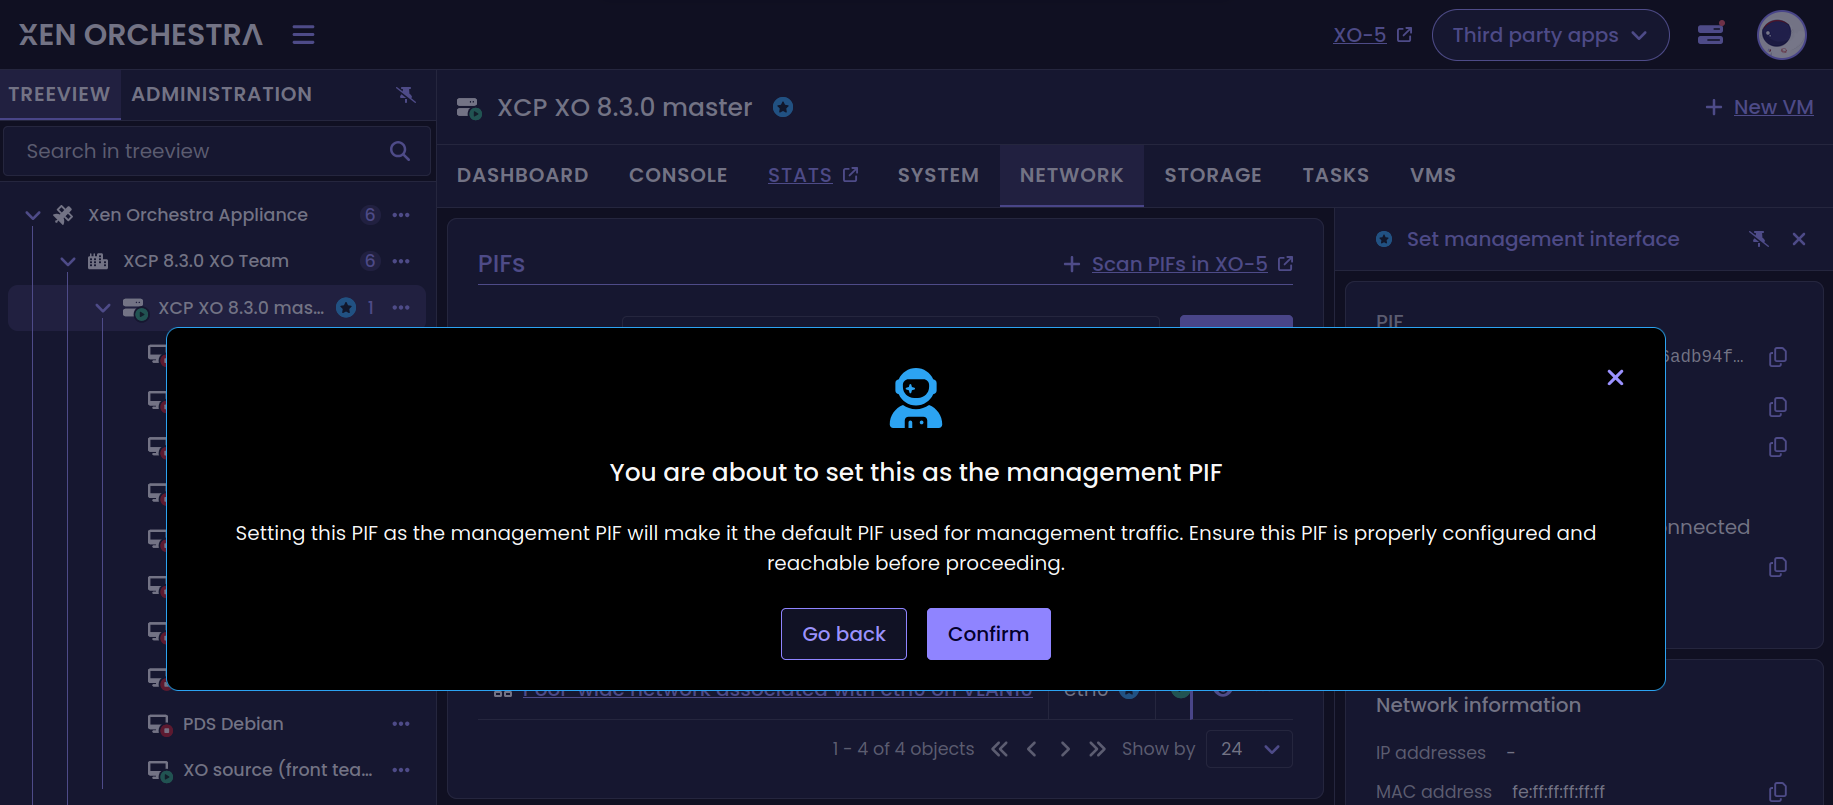Viewport: 1833px width, 805px height.
Task: Open the Dashboard tab
Action: (x=523, y=175)
